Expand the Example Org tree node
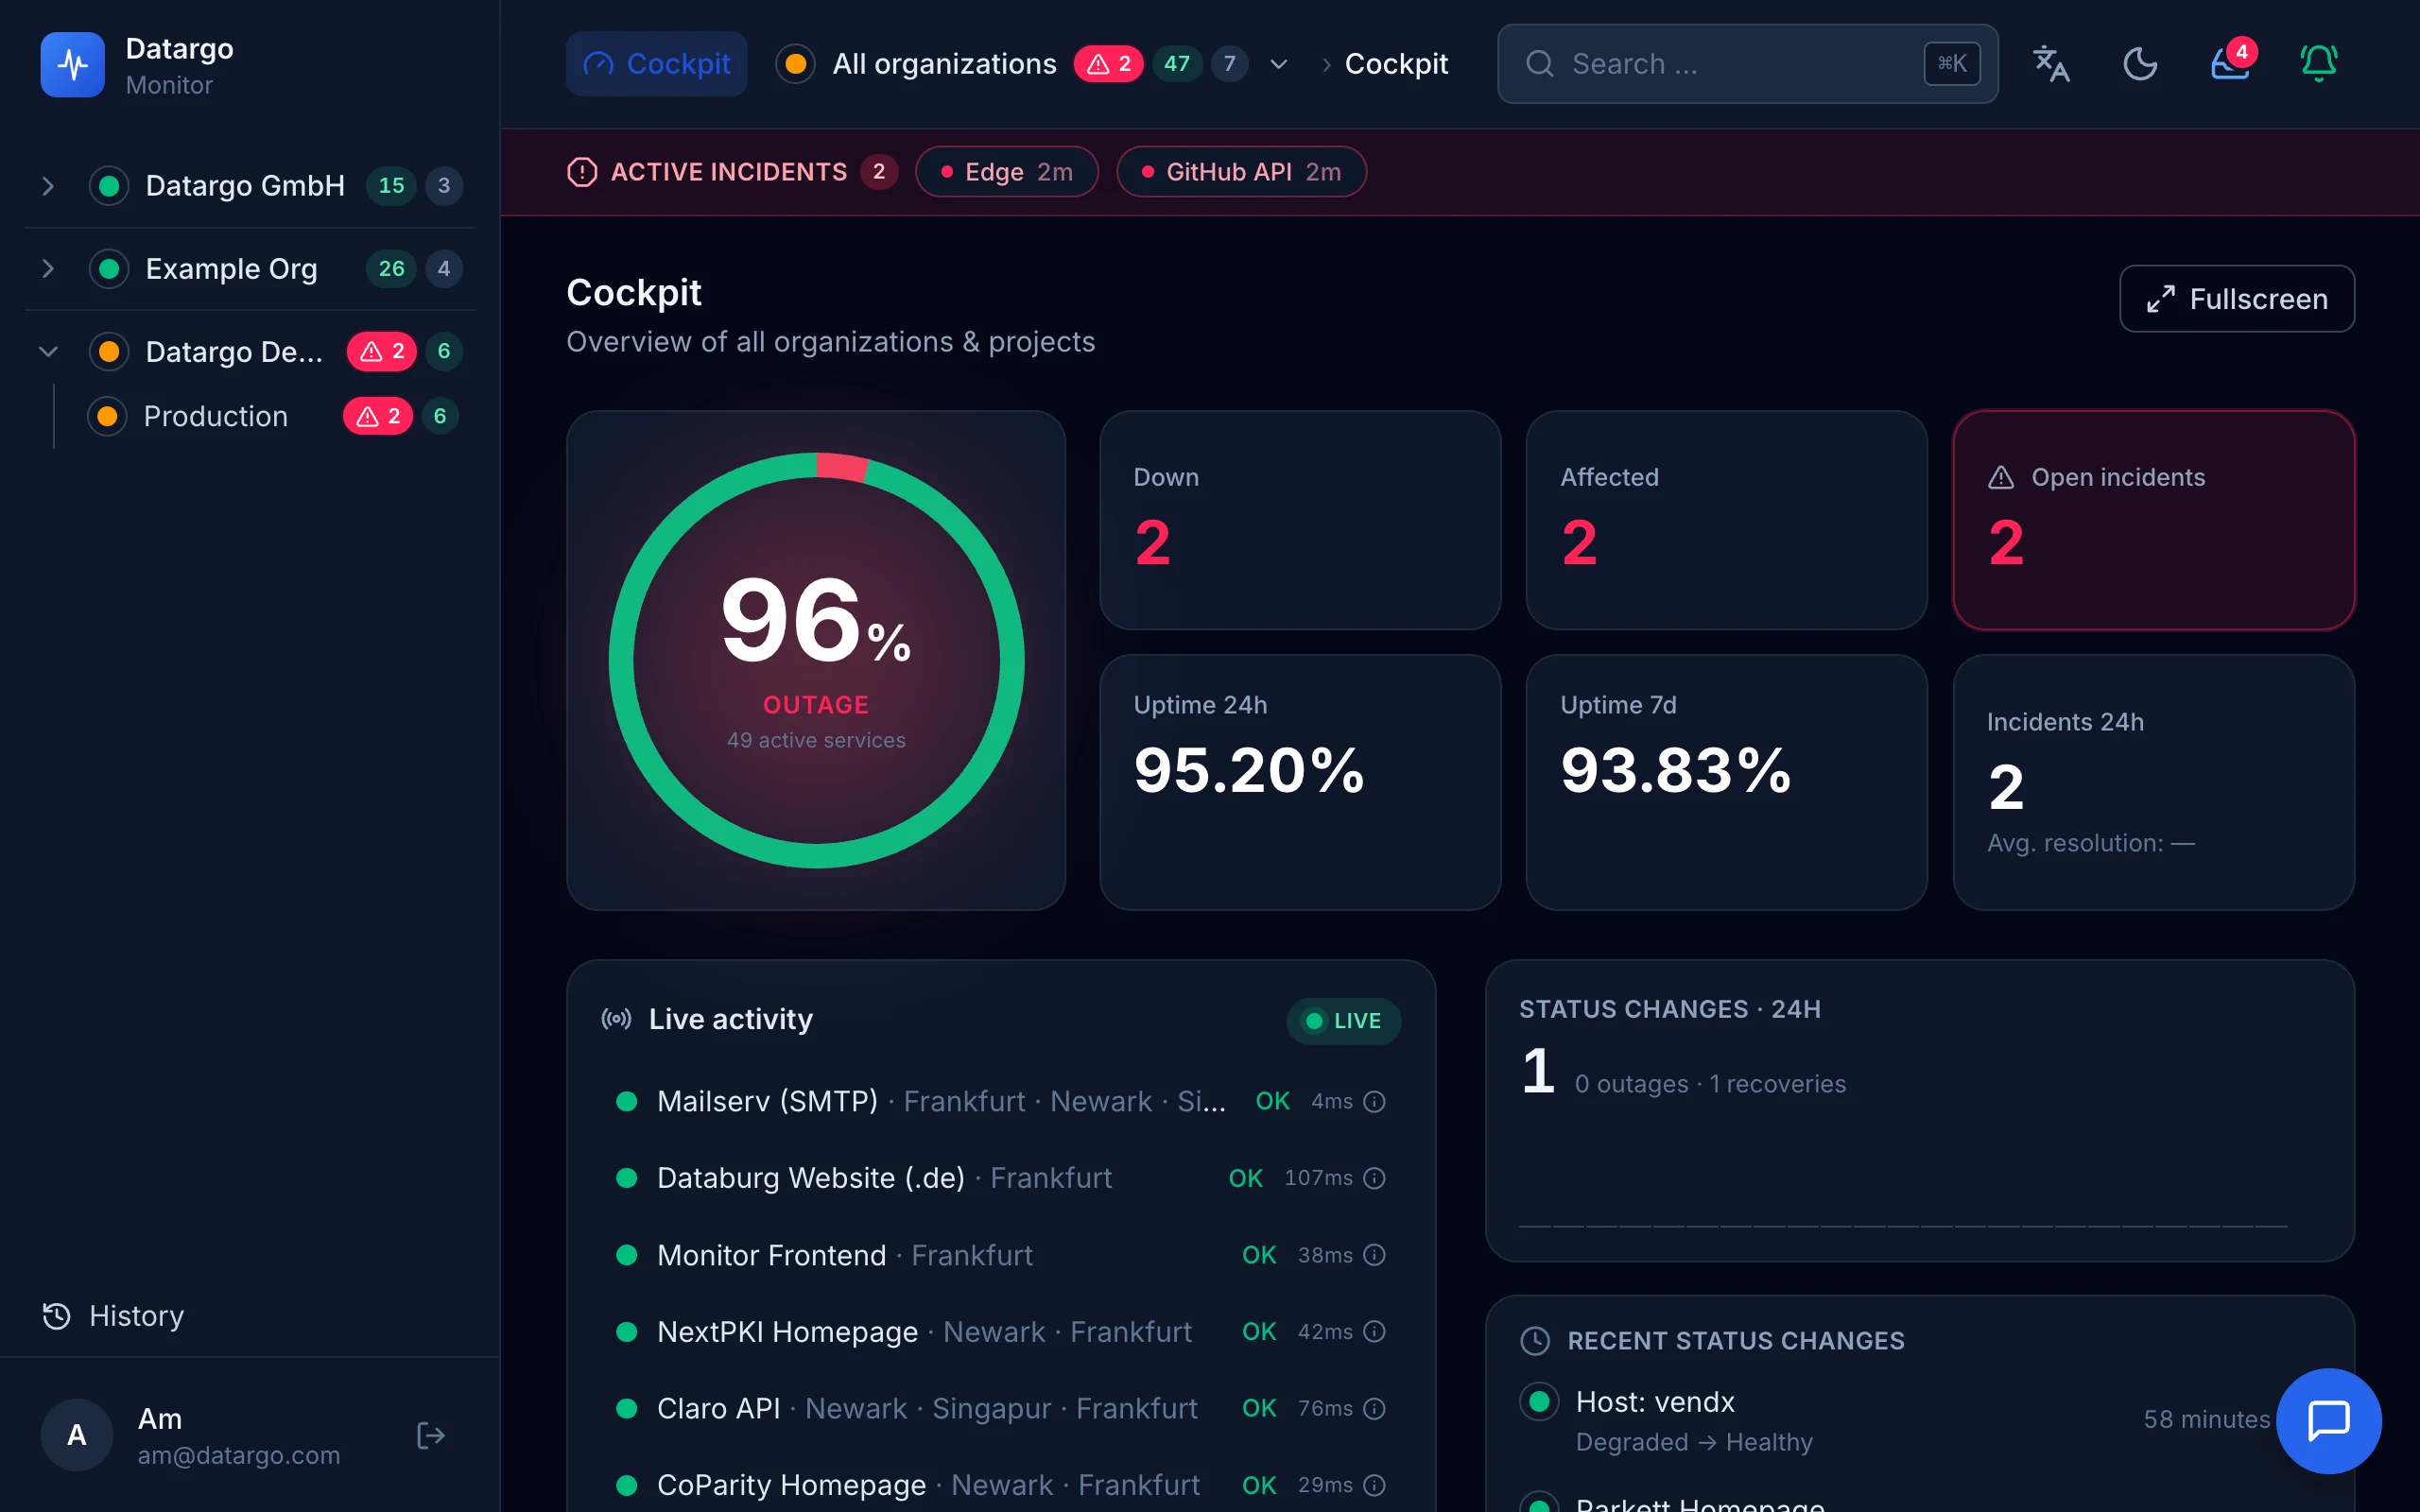 click(47, 269)
